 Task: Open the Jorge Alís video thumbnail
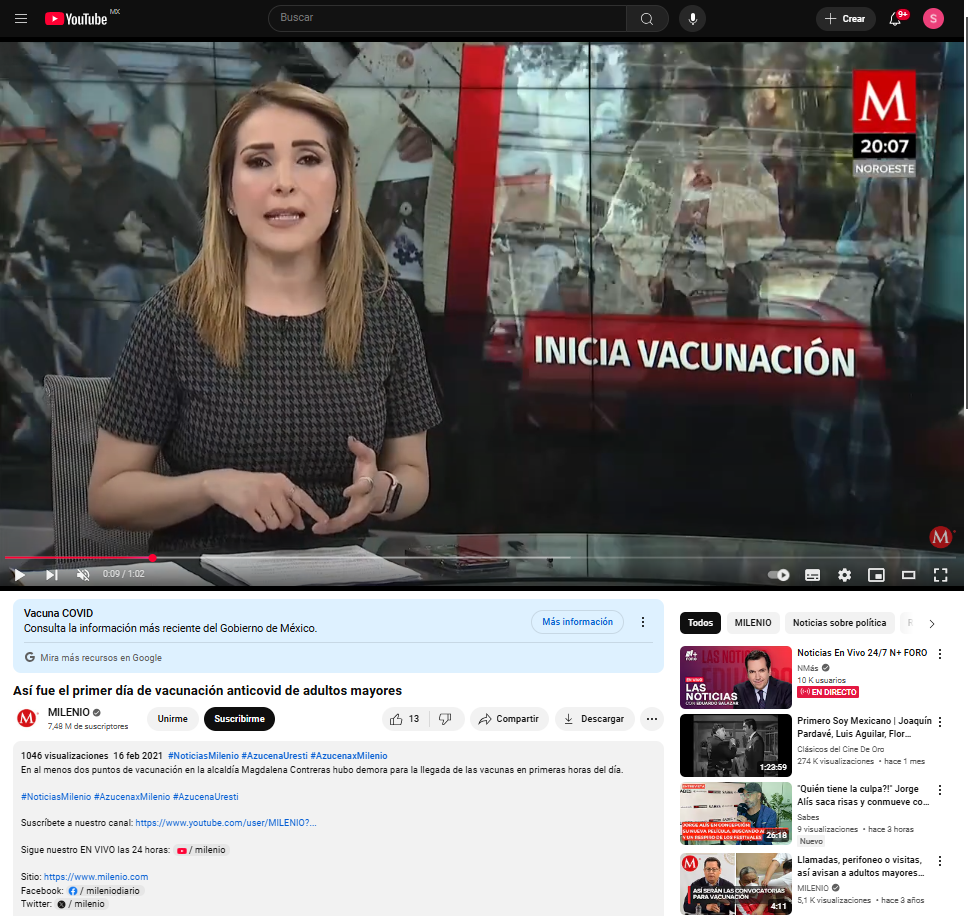tap(736, 813)
